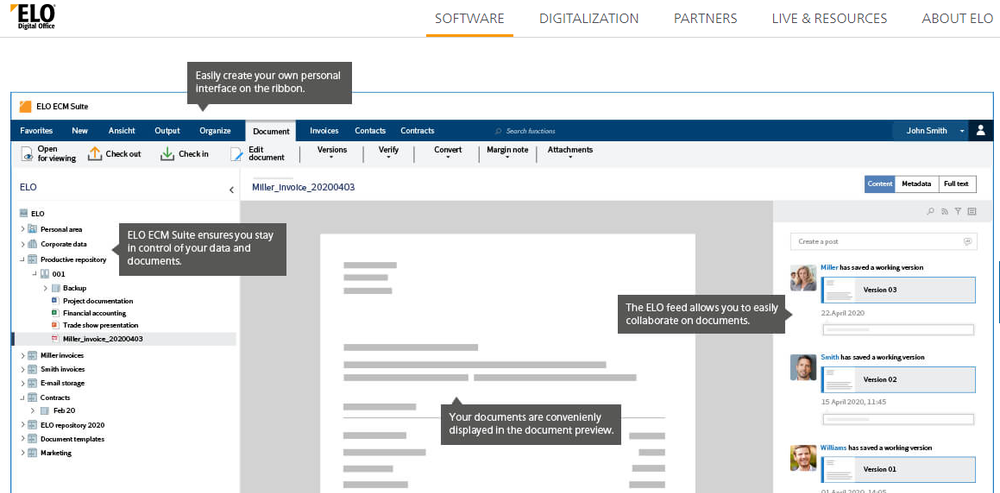The height and width of the screenshot is (493, 1000).
Task: Click the Project documentation file icon
Action: (55, 300)
